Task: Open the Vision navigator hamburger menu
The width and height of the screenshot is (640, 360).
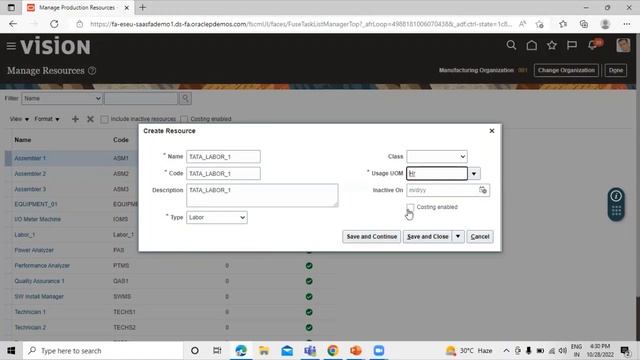Action: pyautogui.click(x=11, y=46)
